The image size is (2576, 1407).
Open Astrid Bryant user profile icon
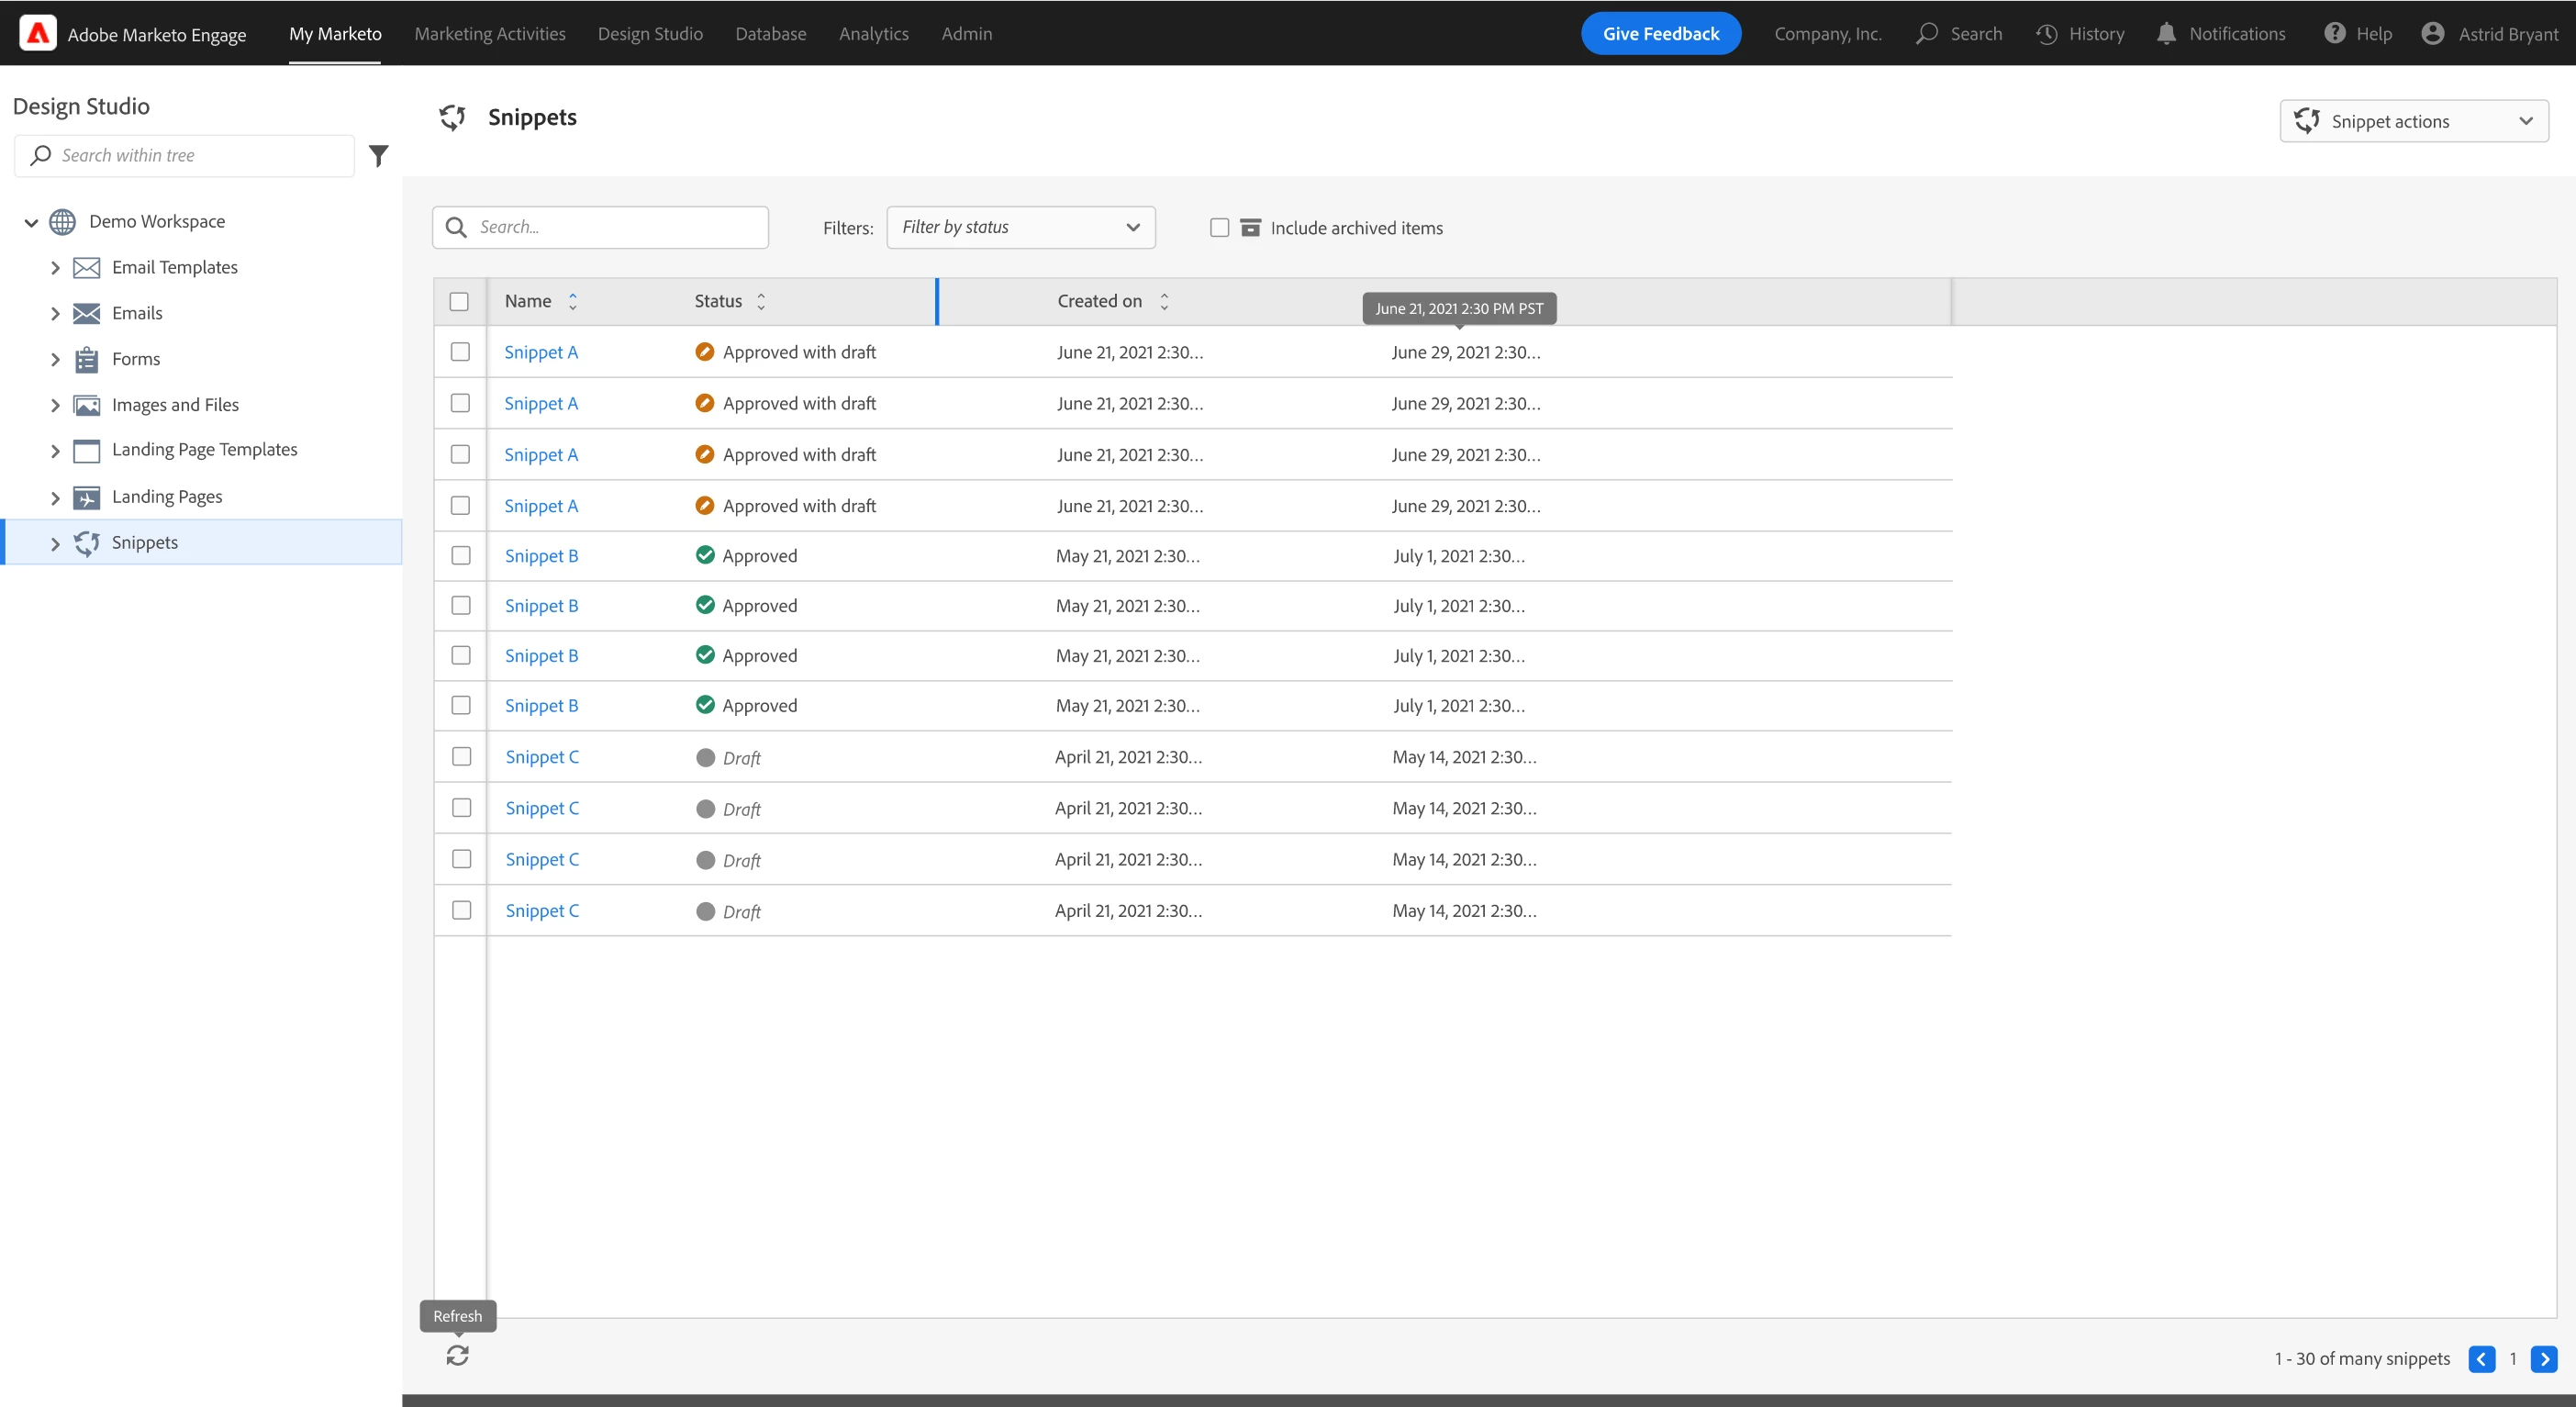[2432, 34]
